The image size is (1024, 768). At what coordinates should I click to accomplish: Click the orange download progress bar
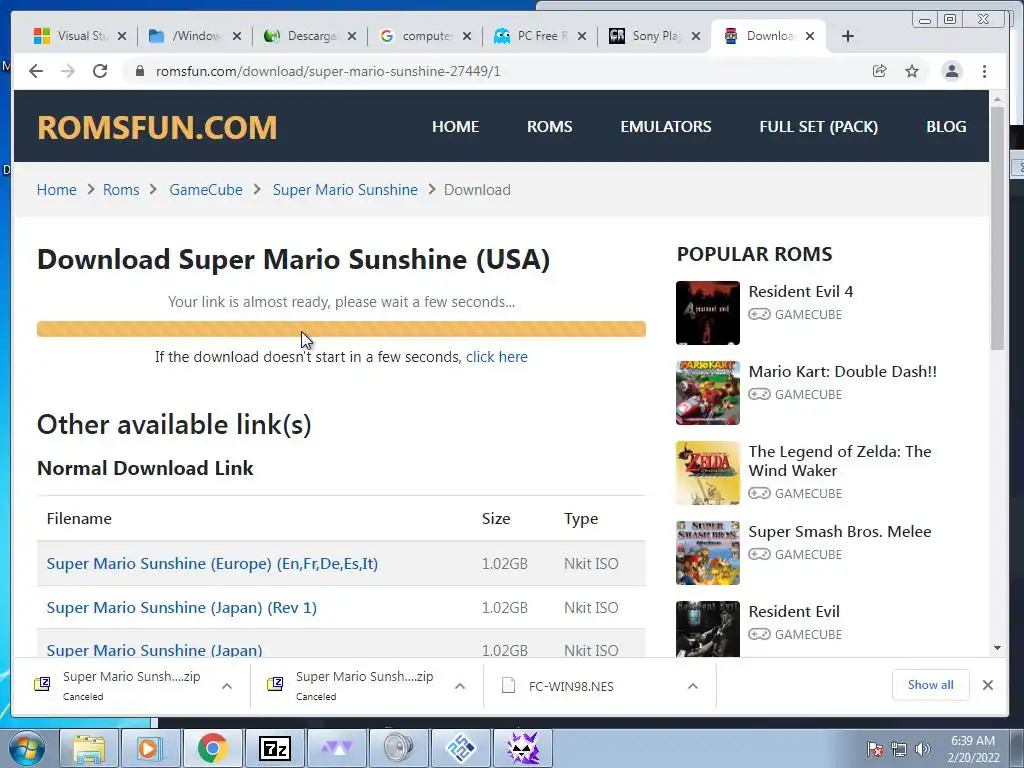pos(341,328)
